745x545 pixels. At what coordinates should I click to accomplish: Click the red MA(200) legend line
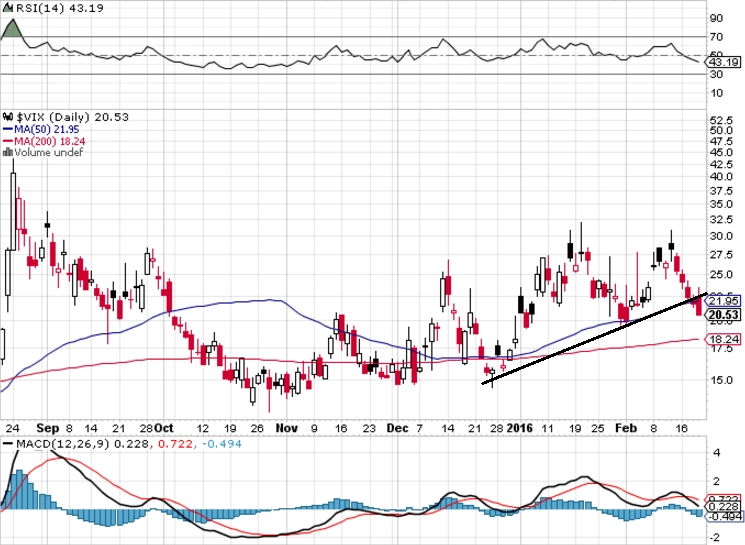[8, 141]
